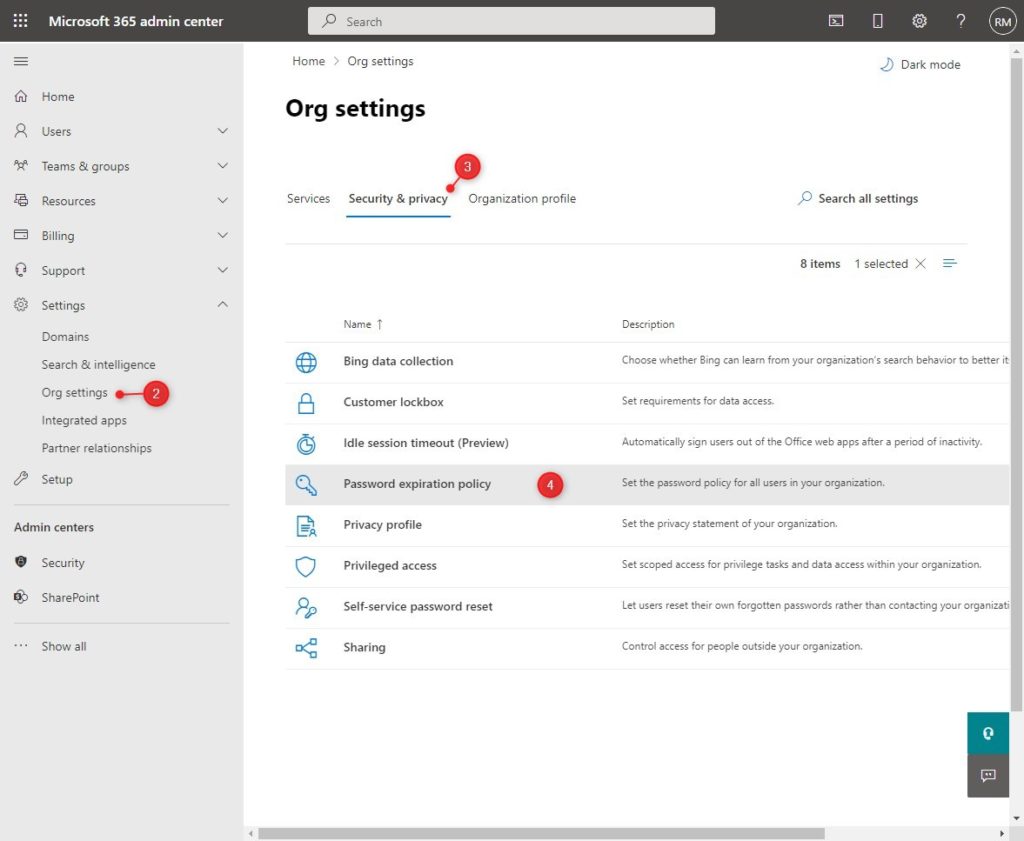This screenshot has height=841, width=1024.
Task: Click the Idle session timeout clock icon
Action: (306, 444)
